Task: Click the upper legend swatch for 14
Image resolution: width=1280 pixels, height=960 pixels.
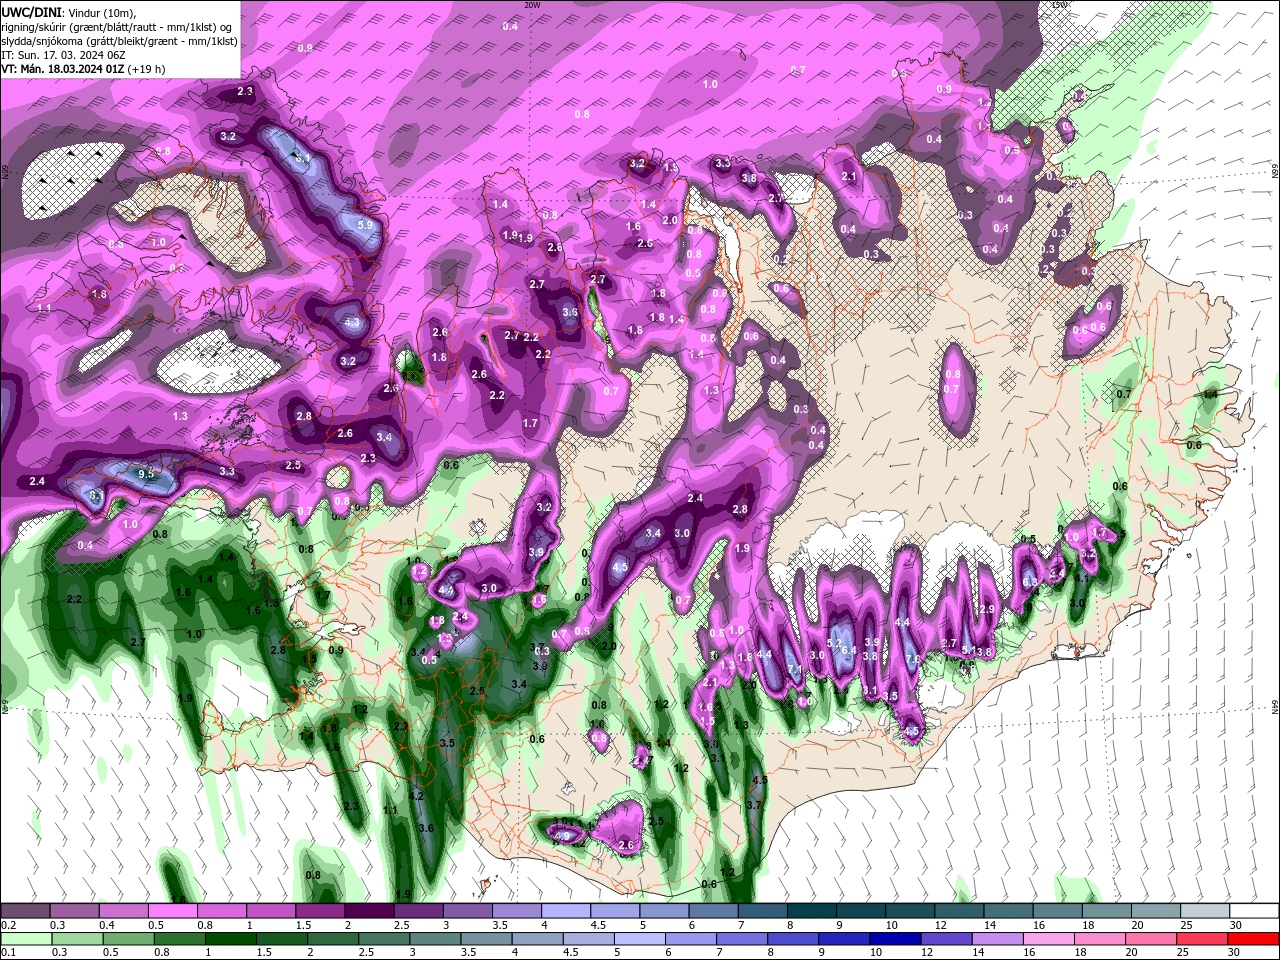Action: click(x=1008, y=911)
